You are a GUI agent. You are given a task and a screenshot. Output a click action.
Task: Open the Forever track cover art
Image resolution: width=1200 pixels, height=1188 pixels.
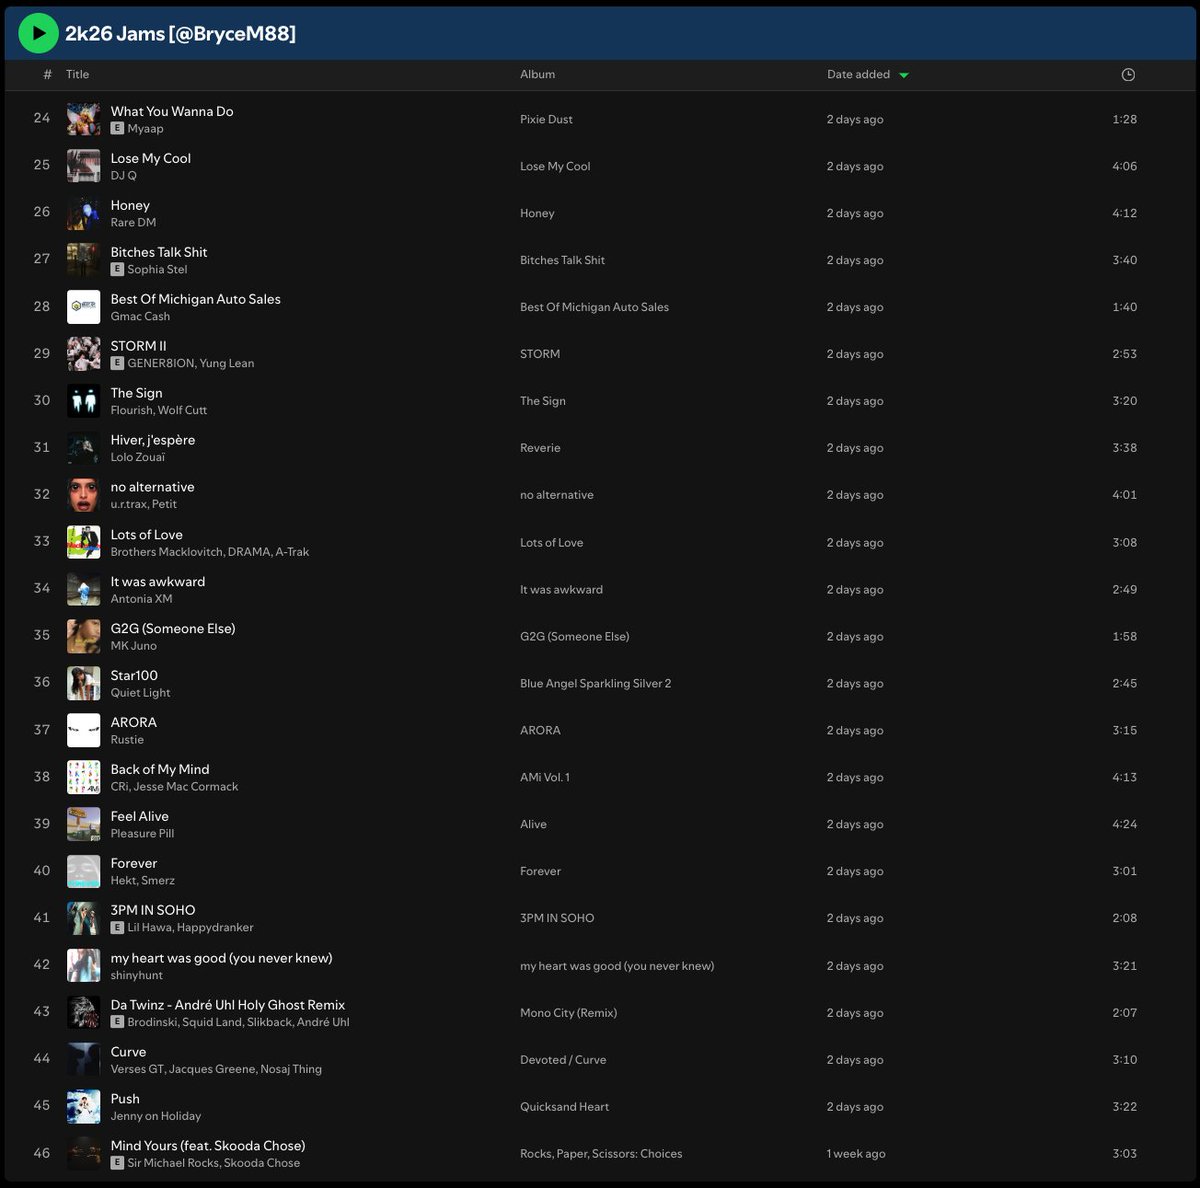(x=83, y=871)
